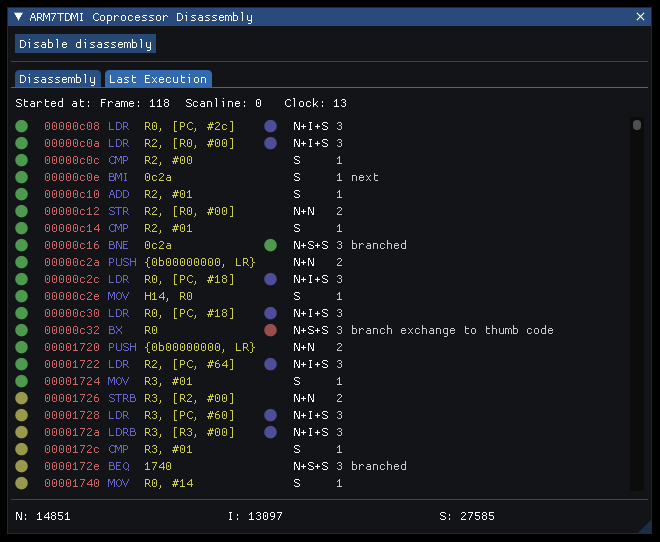
Task: Click the I: 13097 counter
Action: point(255,516)
